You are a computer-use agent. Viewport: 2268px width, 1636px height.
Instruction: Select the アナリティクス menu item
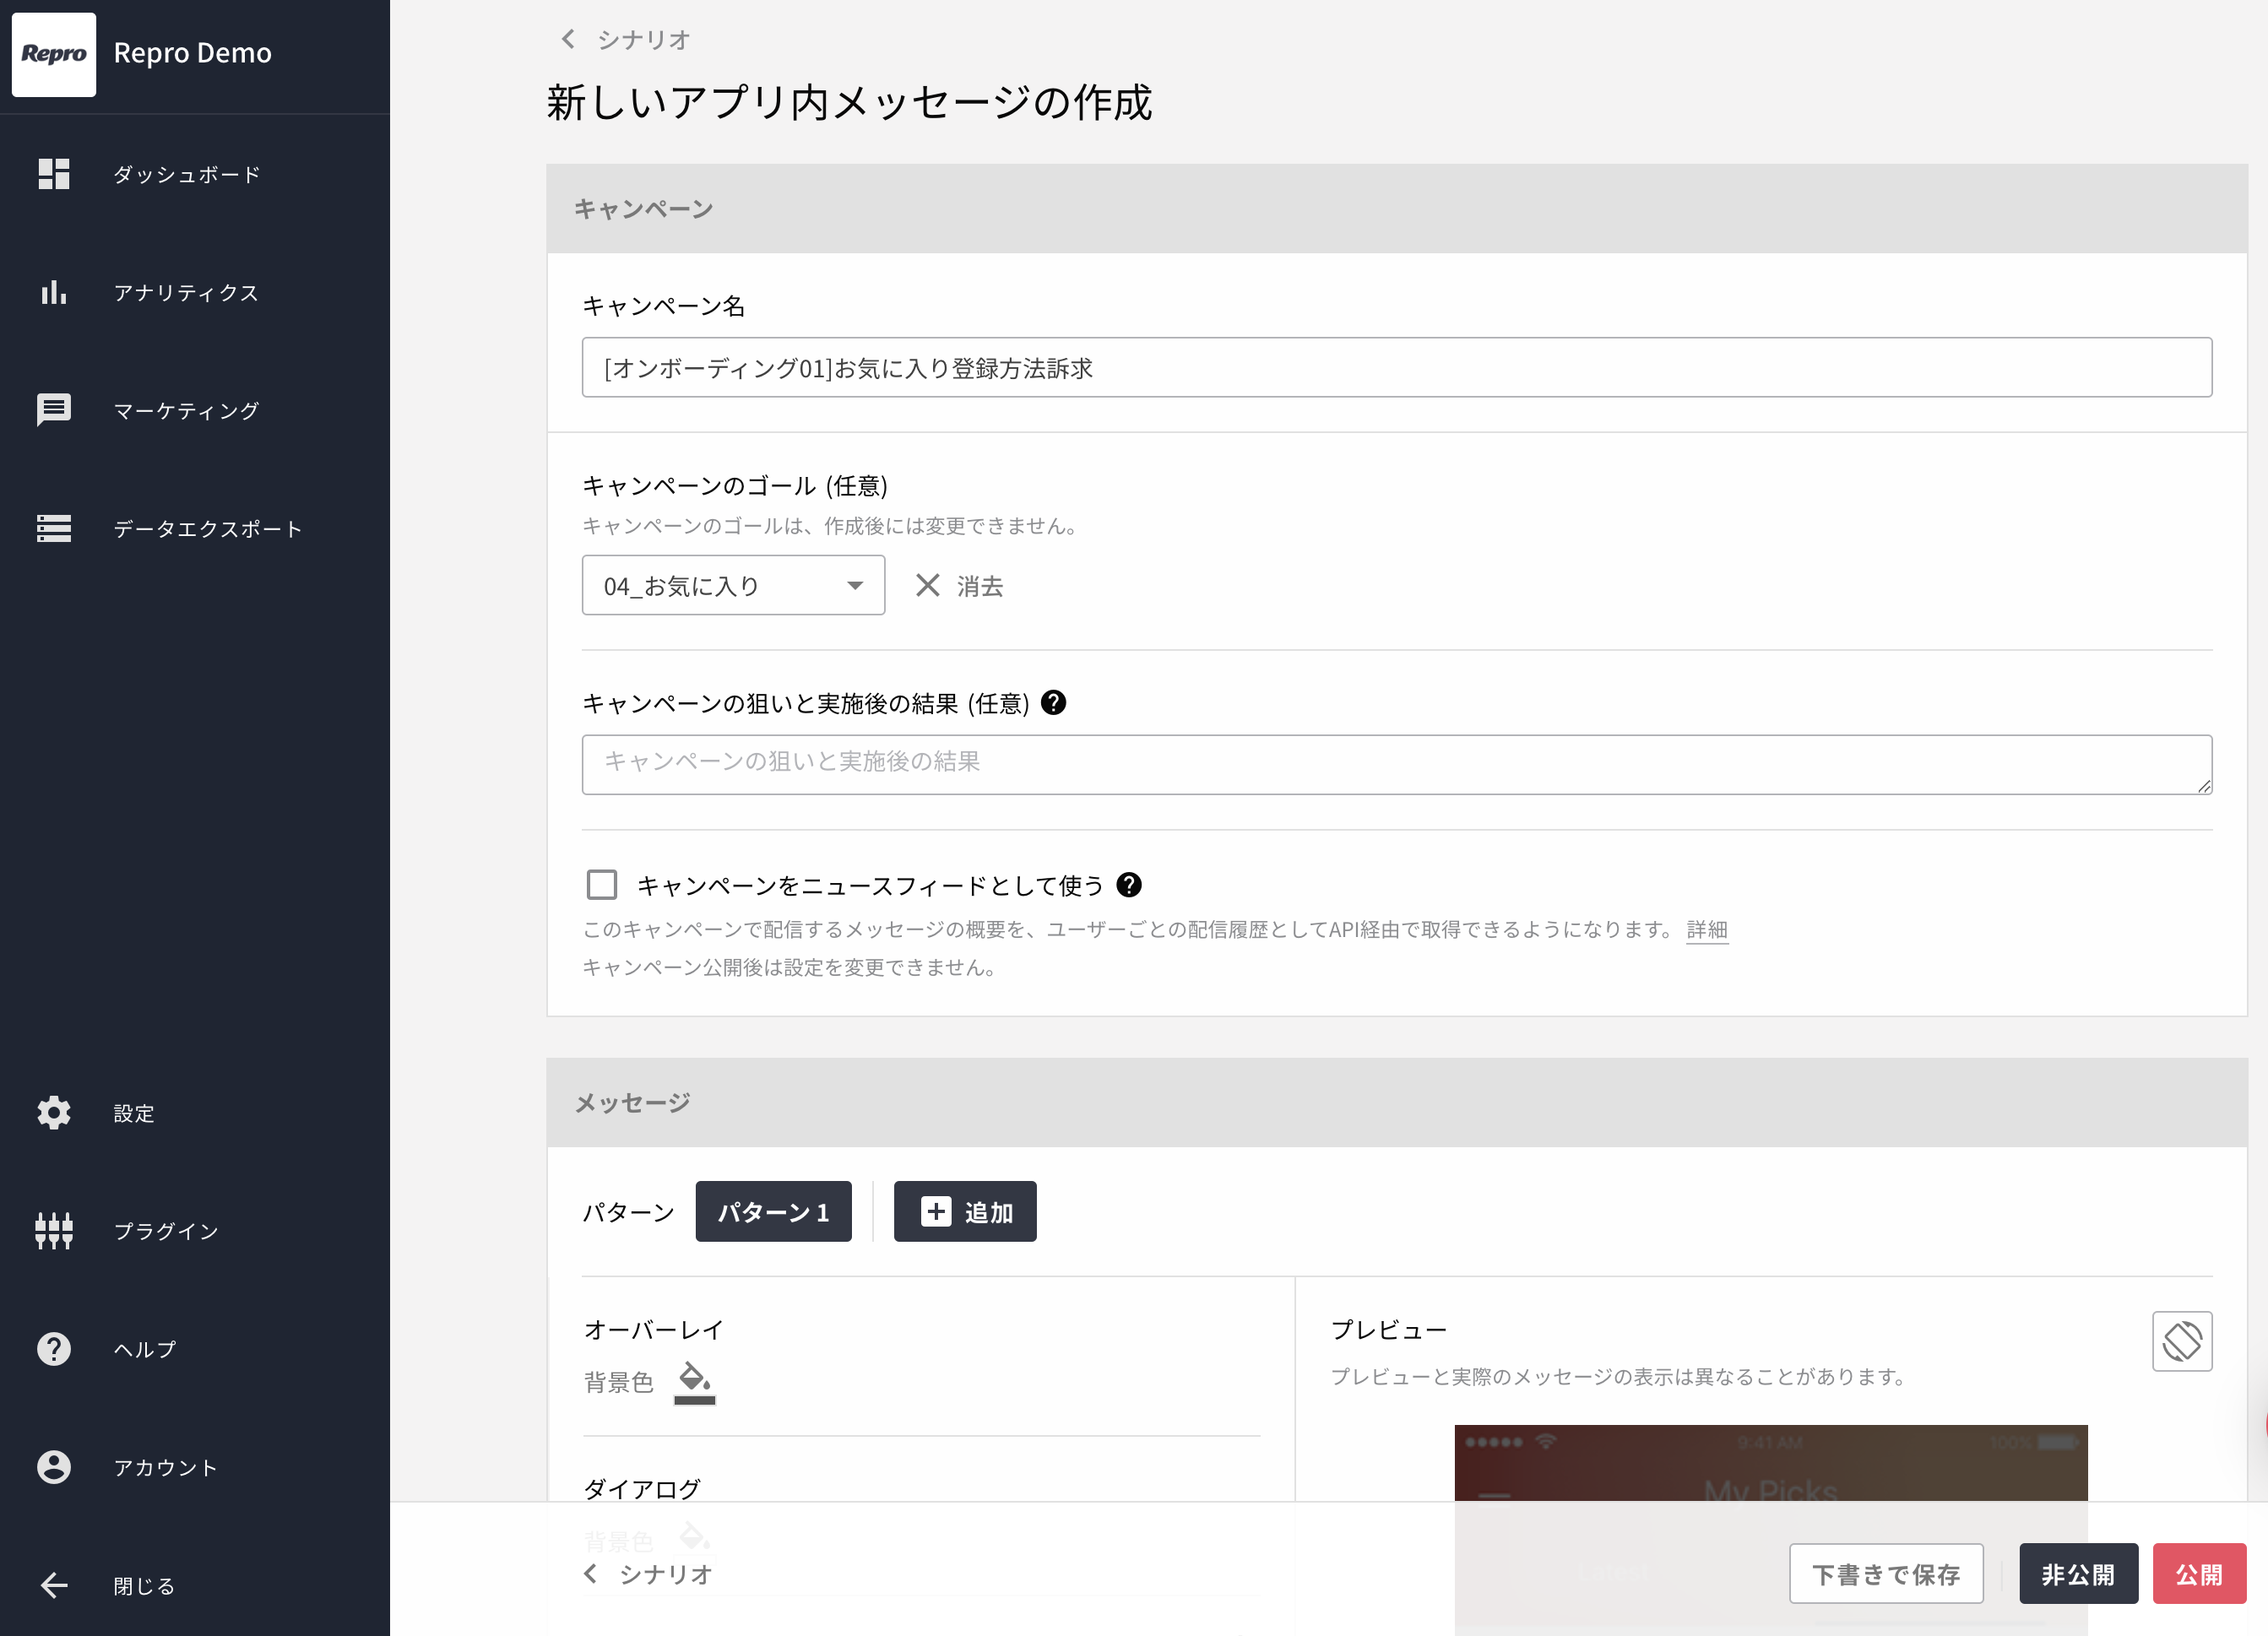click(186, 292)
